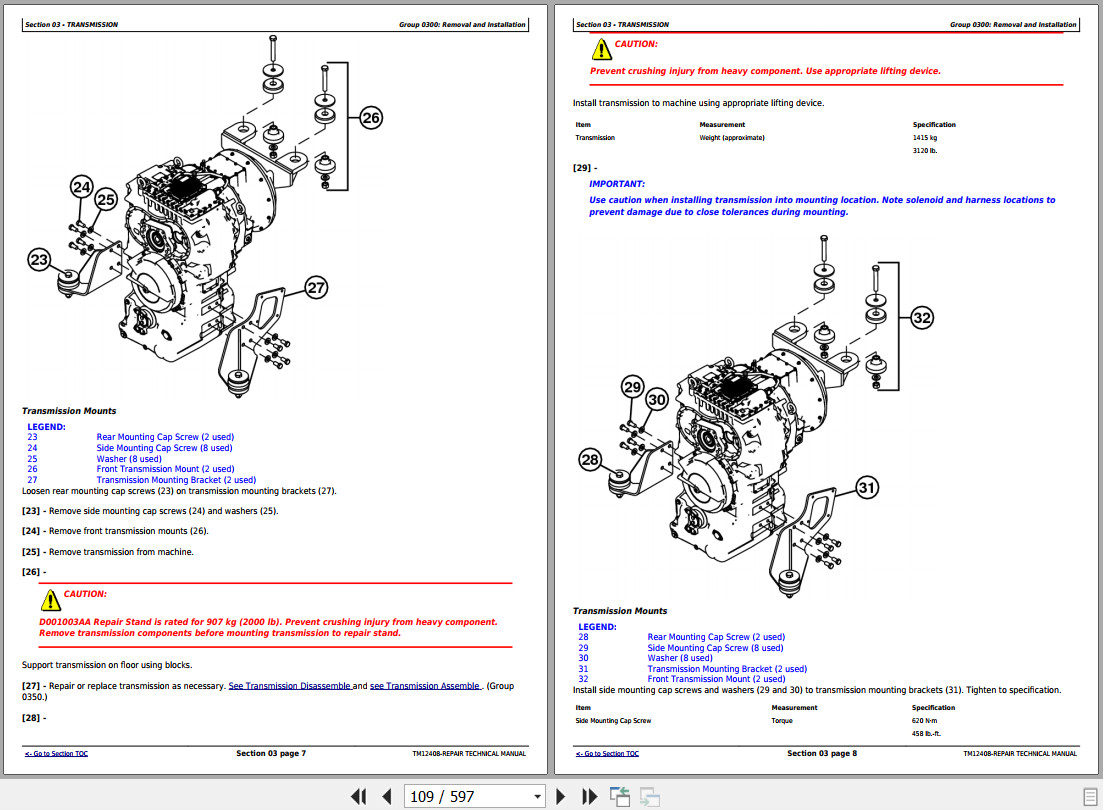The width and height of the screenshot is (1103, 810).
Task: Open the See Transmission Disassemble link
Action: pyautogui.click(x=290, y=685)
